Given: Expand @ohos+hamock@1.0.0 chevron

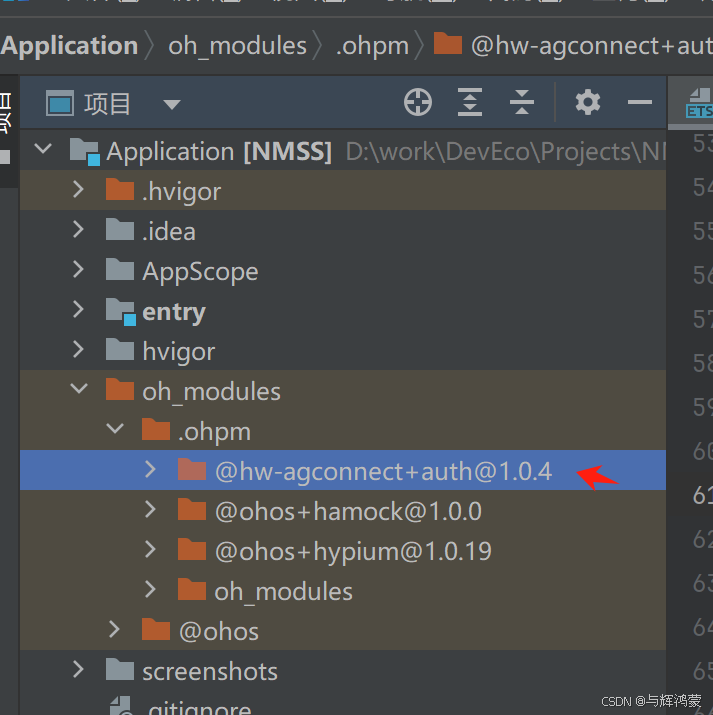Looking at the screenshot, I should 150,509.
